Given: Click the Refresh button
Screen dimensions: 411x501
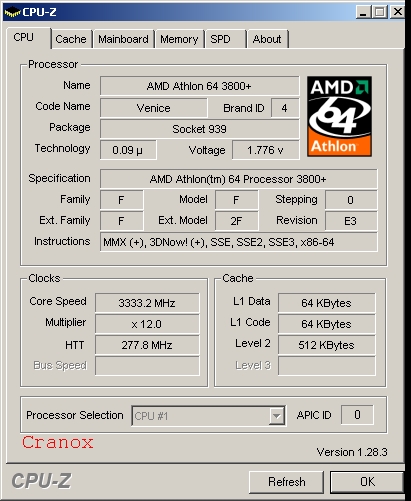Looking at the screenshot, I should tap(286, 482).
